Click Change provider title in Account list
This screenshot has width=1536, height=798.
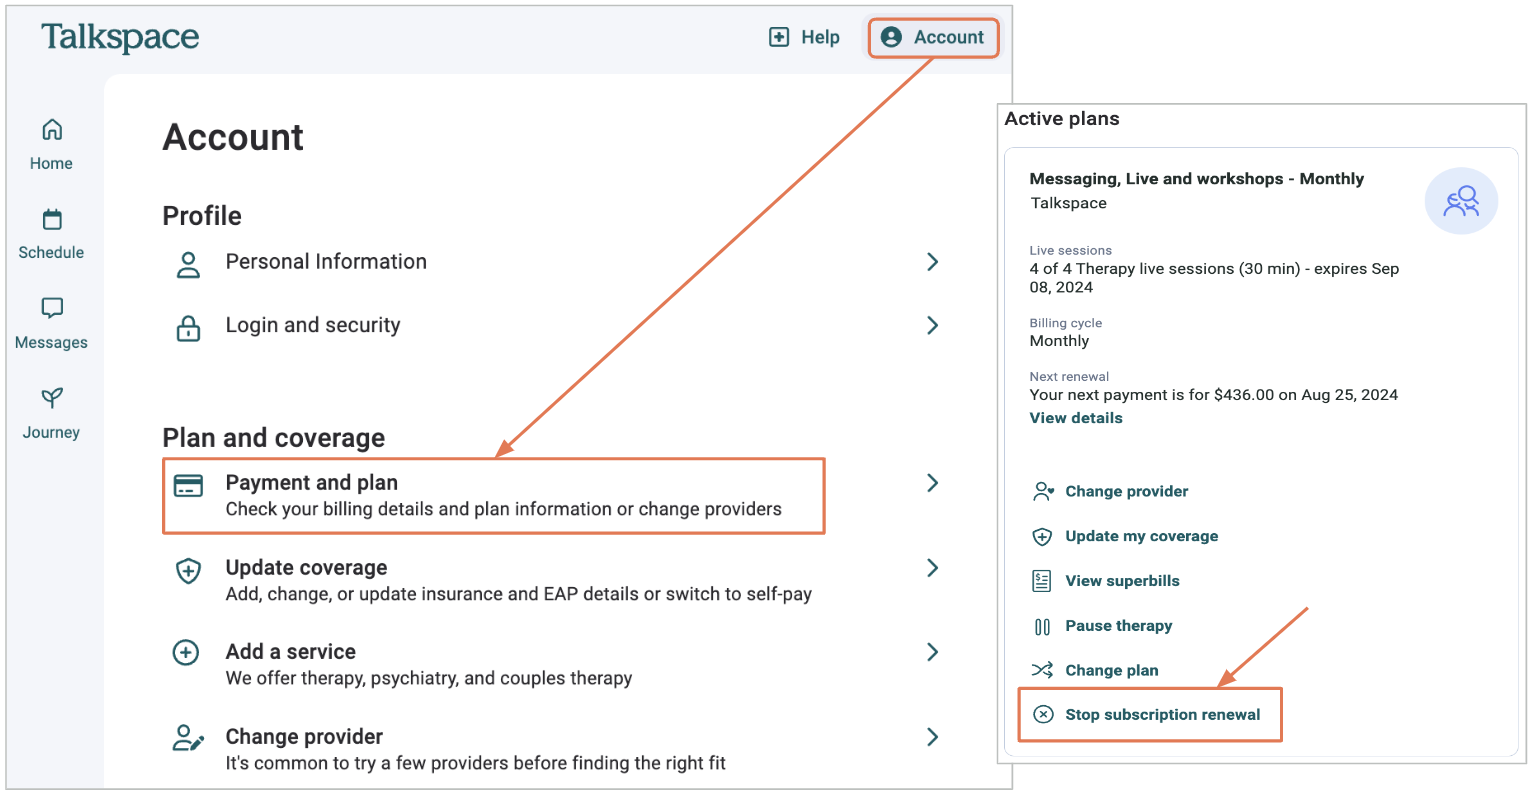click(304, 737)
